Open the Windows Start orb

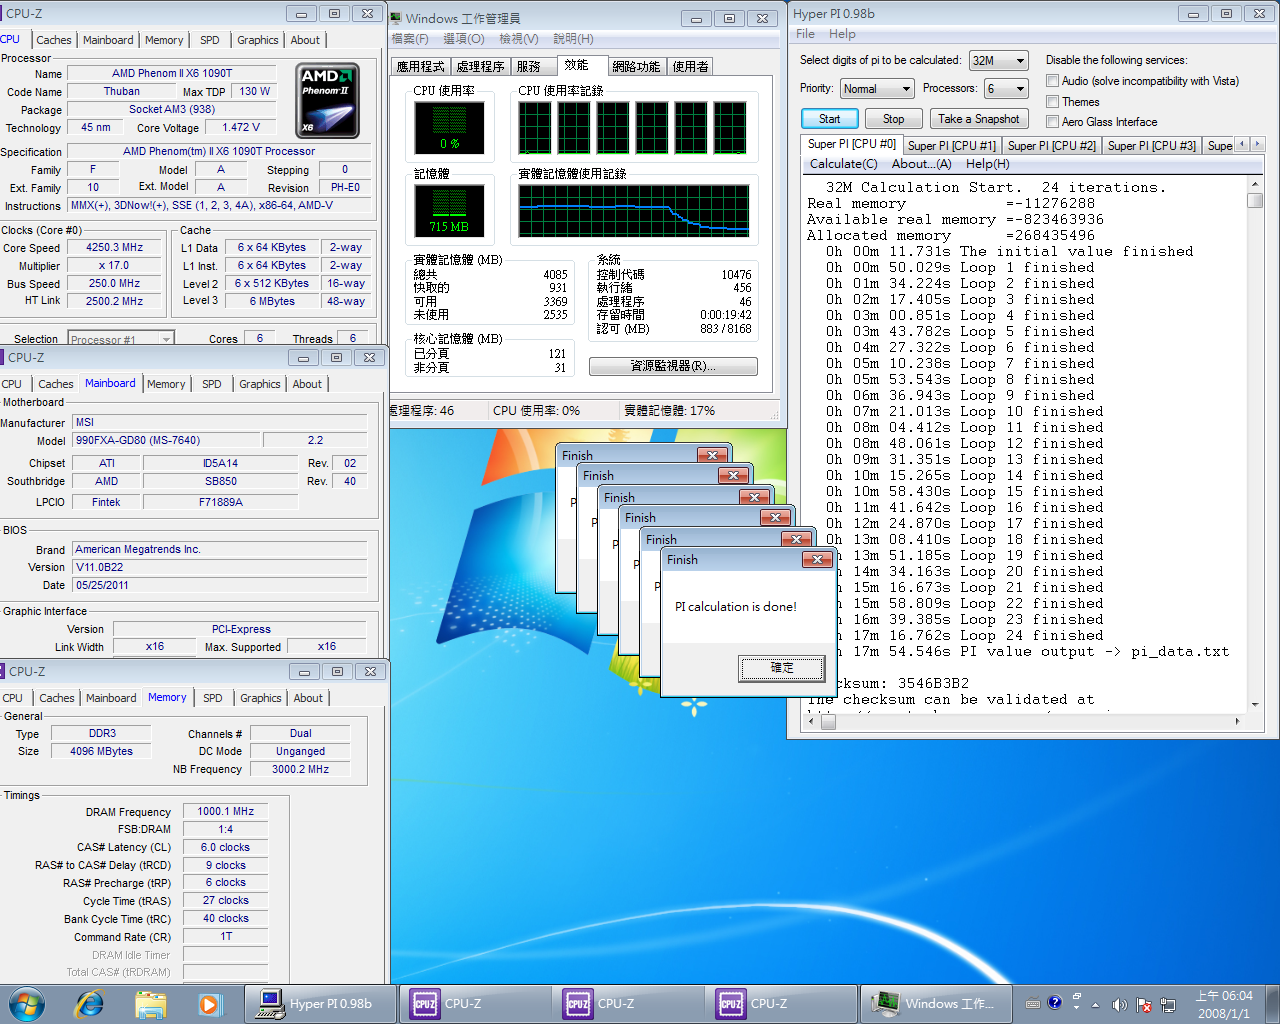coord(27,1003)
